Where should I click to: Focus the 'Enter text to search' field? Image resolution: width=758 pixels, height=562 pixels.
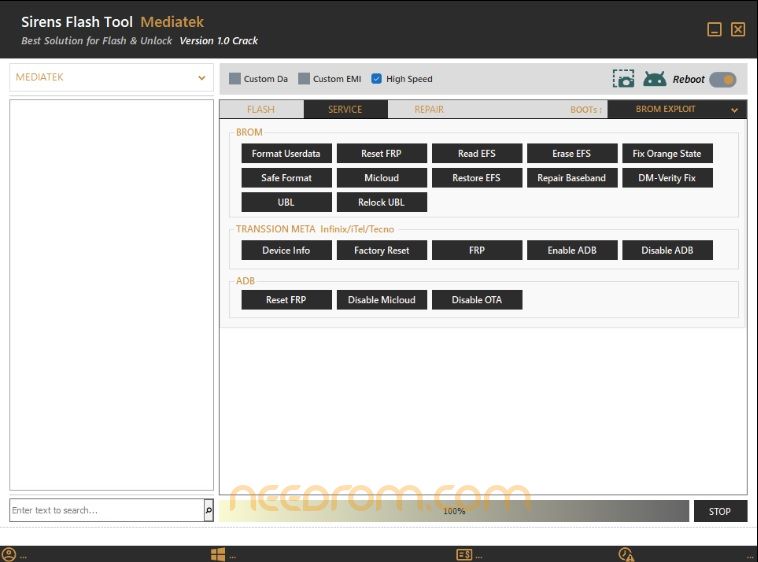click(105, 510)
